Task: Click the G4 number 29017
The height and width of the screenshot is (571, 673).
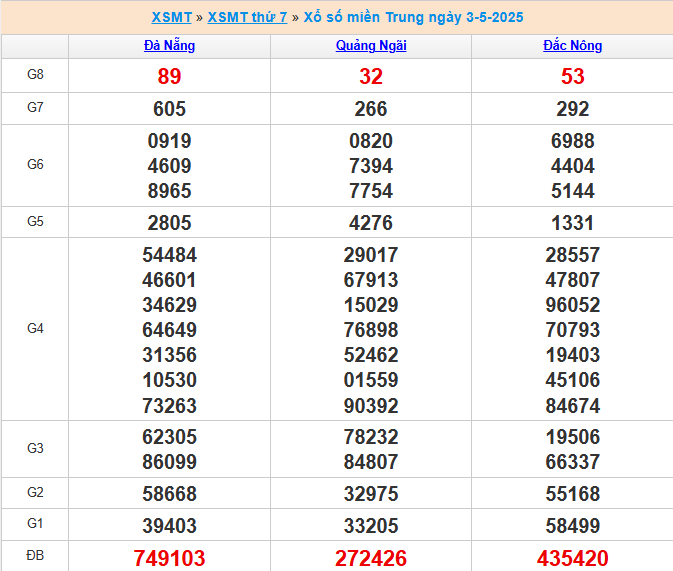Action: tap(371, 255)
